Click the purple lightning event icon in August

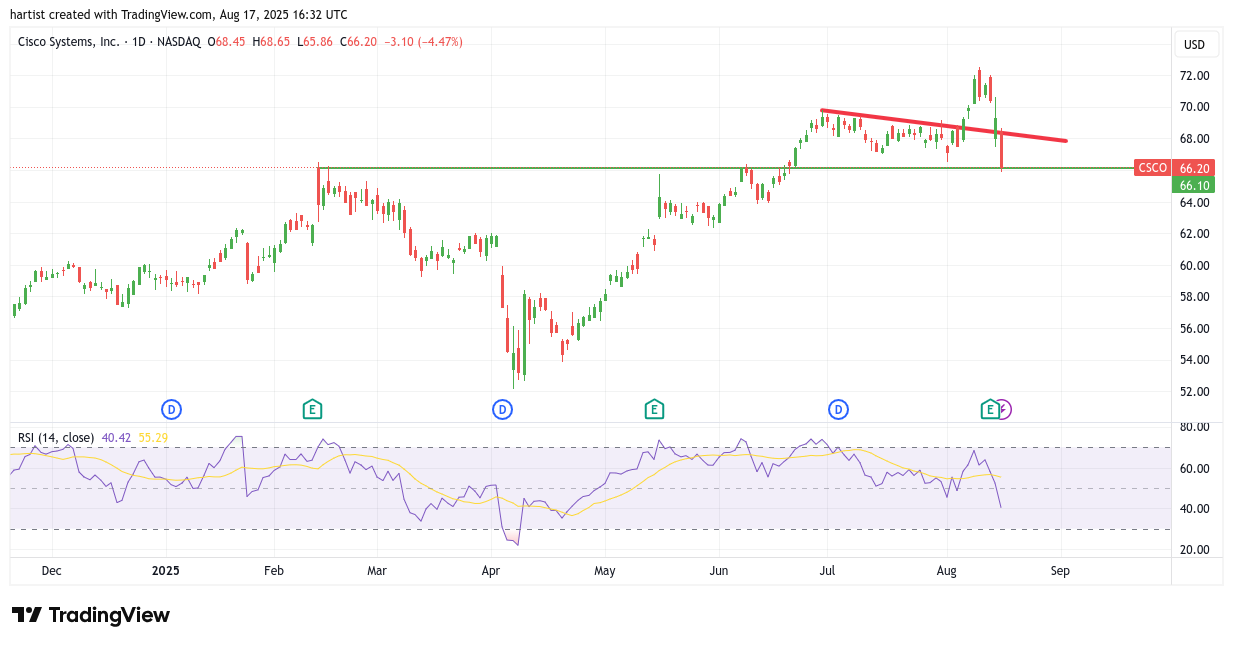1004,409
